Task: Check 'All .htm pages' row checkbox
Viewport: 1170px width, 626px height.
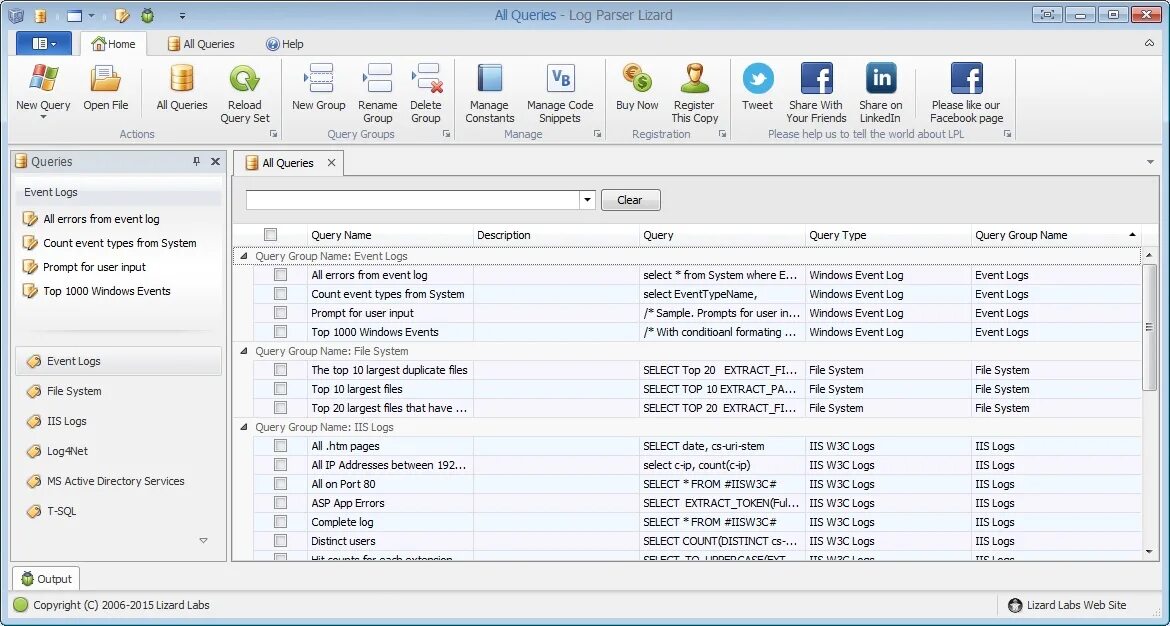Action: 281,446
